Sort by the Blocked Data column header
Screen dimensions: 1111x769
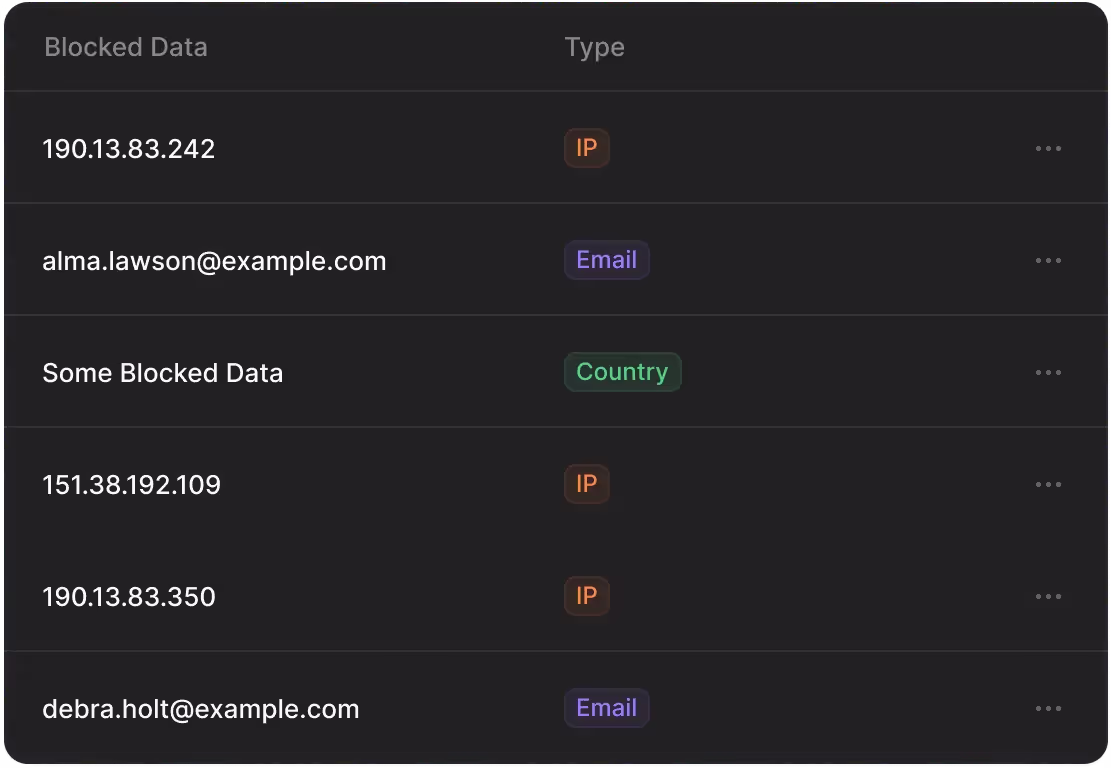(126, 47)
